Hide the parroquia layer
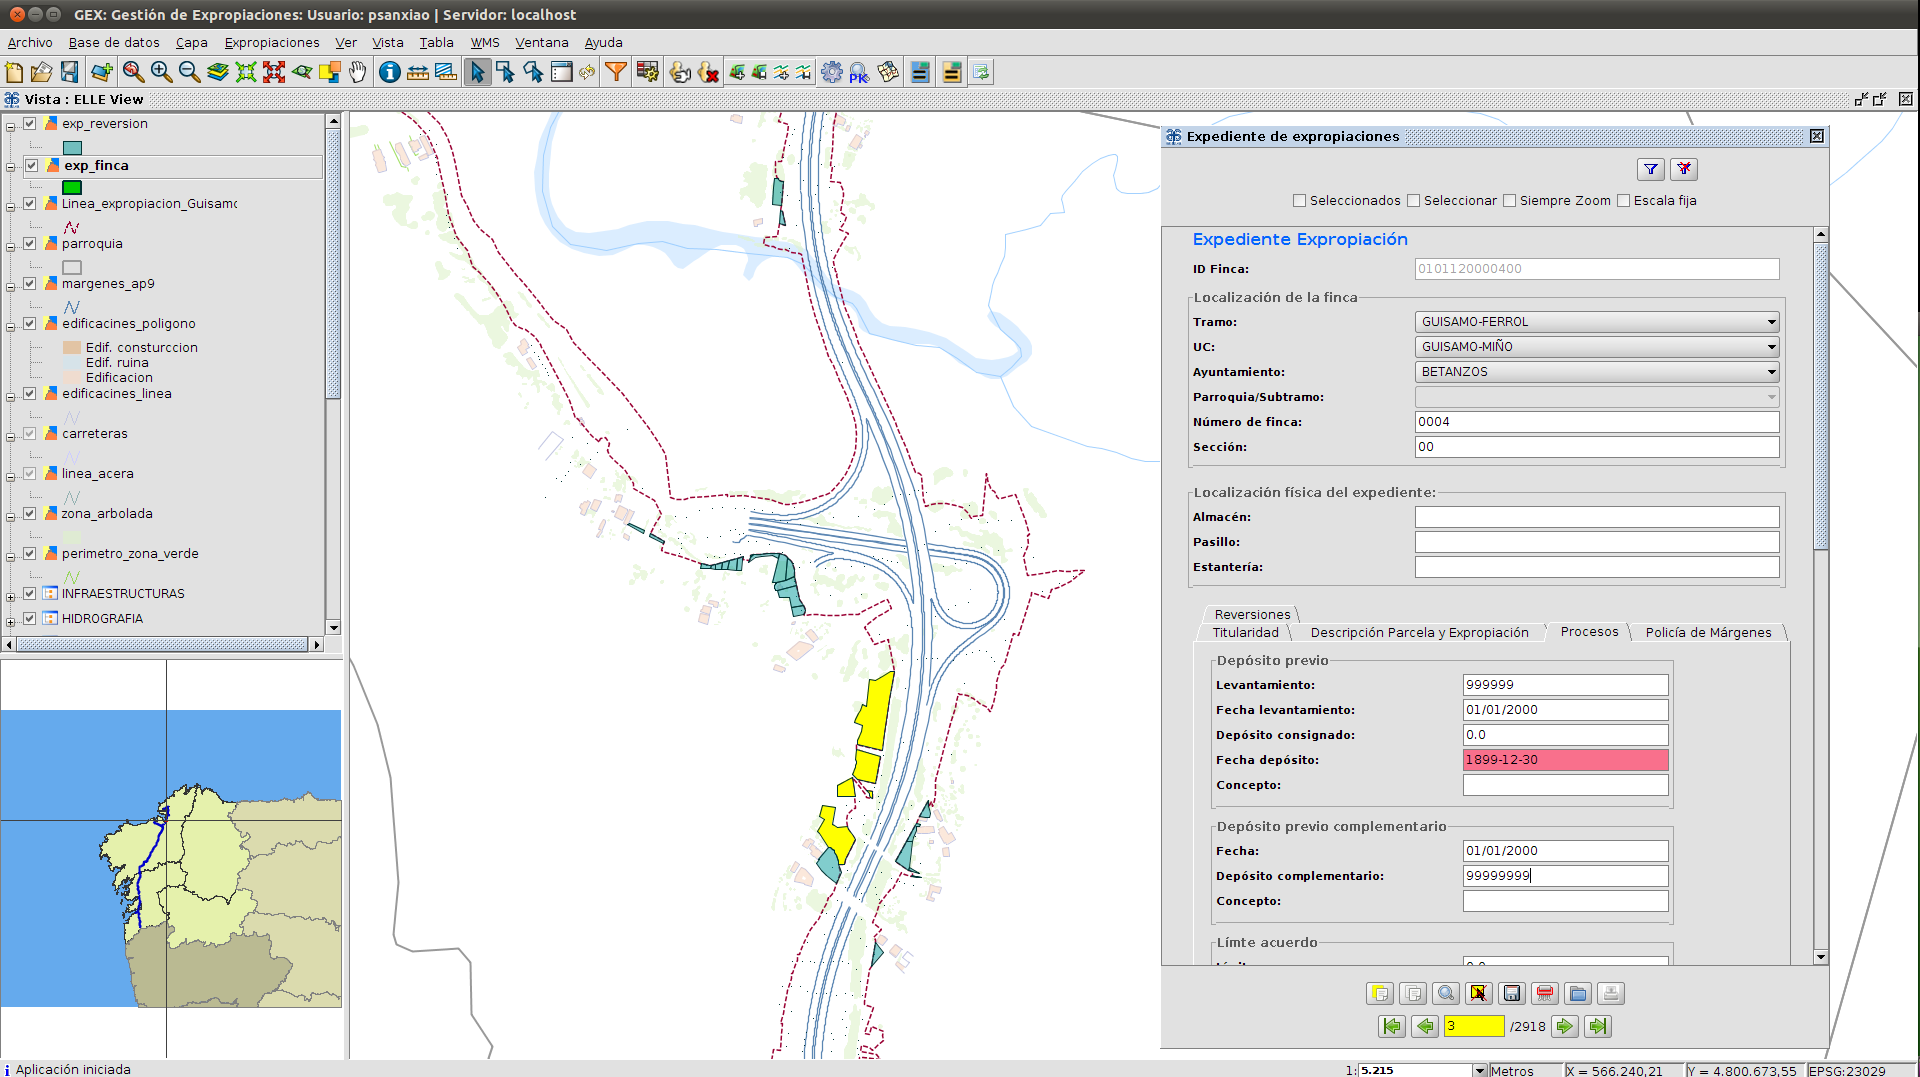1920x1077 pixels. (30, 244)
